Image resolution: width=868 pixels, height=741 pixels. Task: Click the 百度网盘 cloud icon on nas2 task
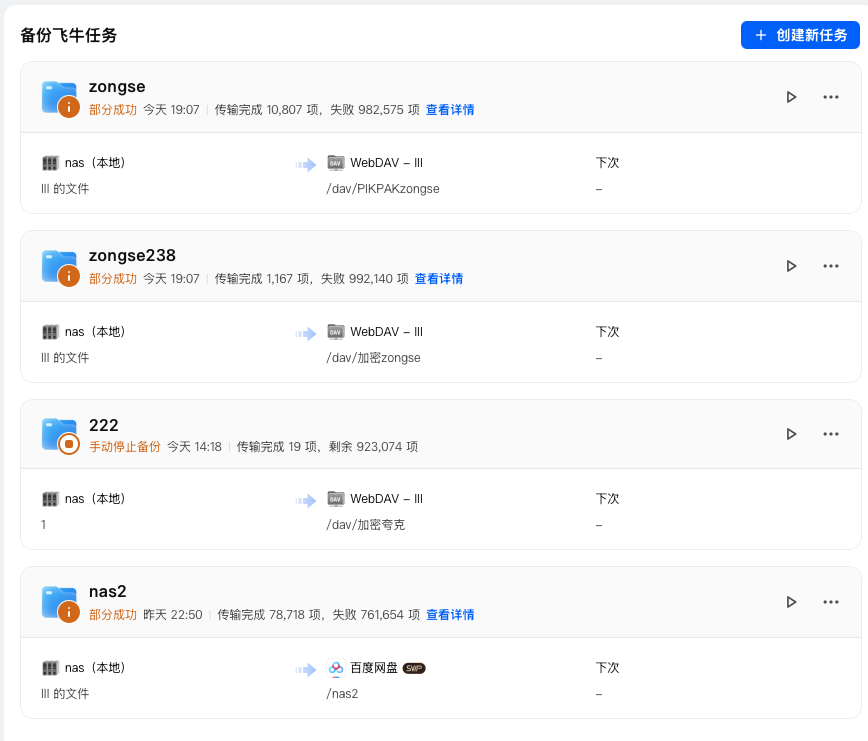pos(334,667)
